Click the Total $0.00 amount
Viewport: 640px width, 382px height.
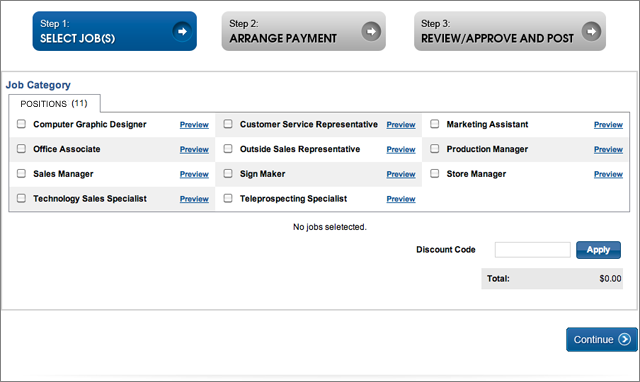(x=610, y=279)
